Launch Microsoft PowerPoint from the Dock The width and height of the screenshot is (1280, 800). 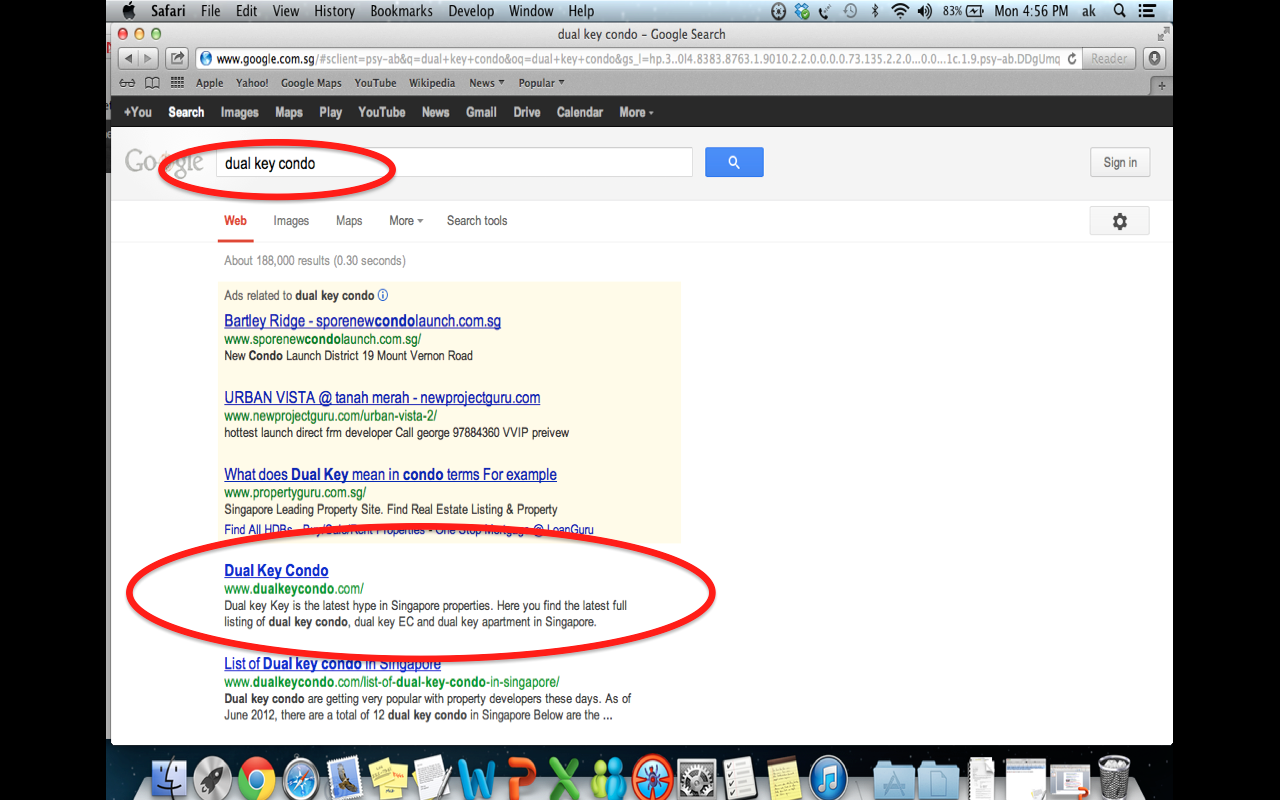520,778
